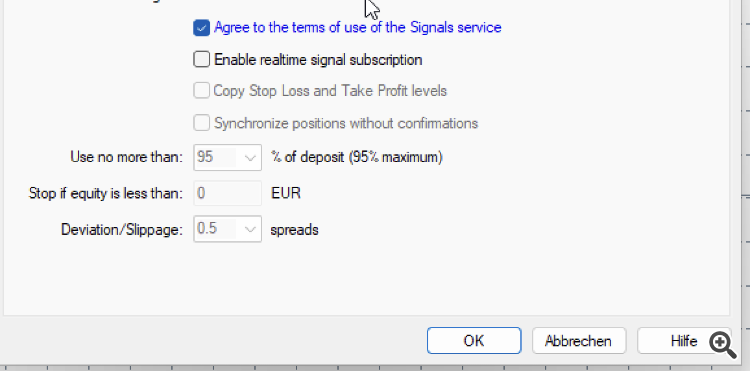Confirm the dialog with the OK button

[474, 340]
